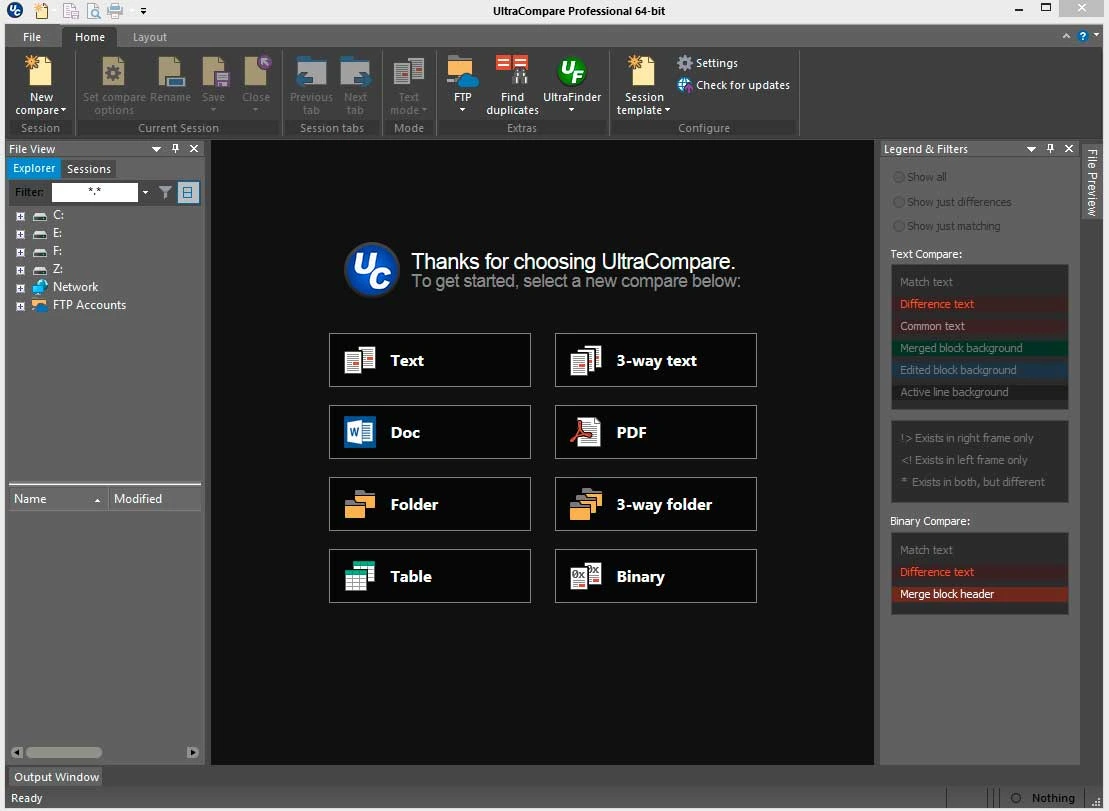The image size is (1109, 811).
Task: Expand the E: drive node
Action: point(21,234)
